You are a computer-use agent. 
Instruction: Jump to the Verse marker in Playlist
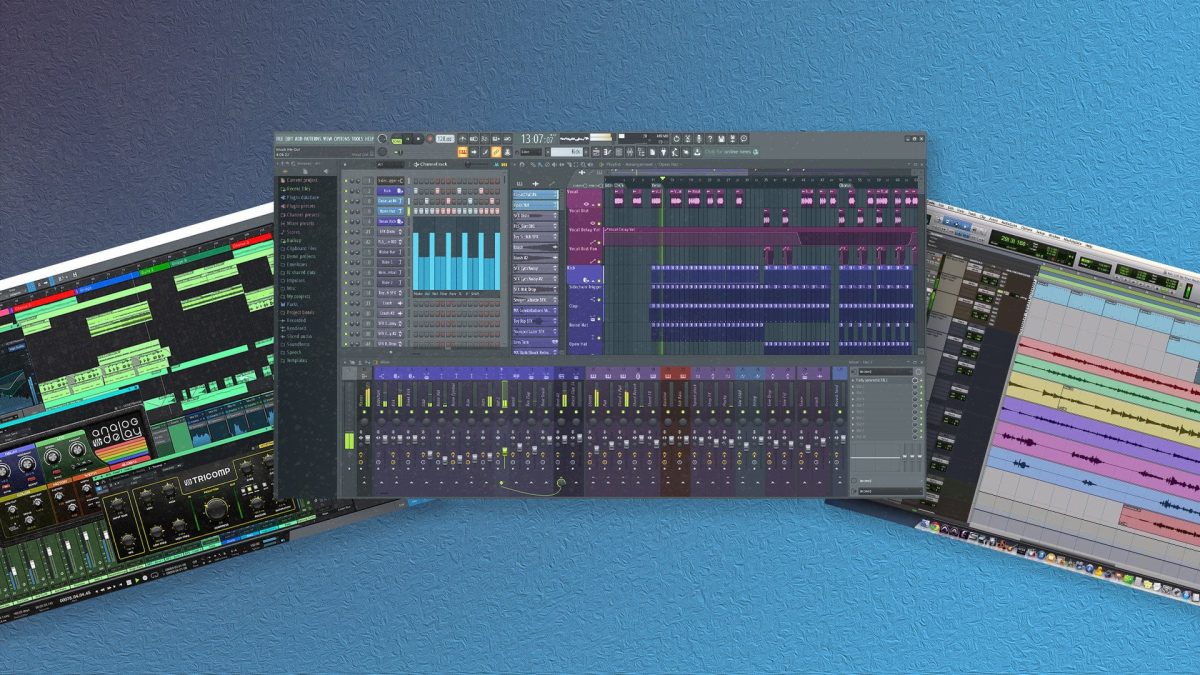pyautogui.click(x=656, y=185)
